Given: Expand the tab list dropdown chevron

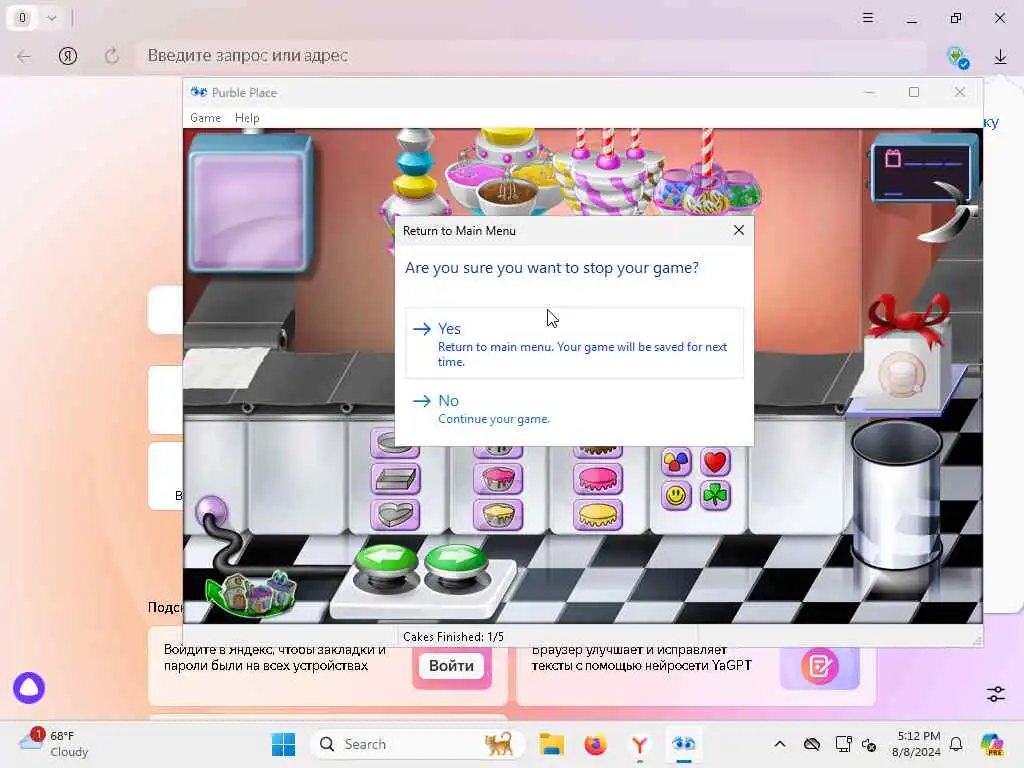Looking at the screenshot, I should tap(52, 18).
